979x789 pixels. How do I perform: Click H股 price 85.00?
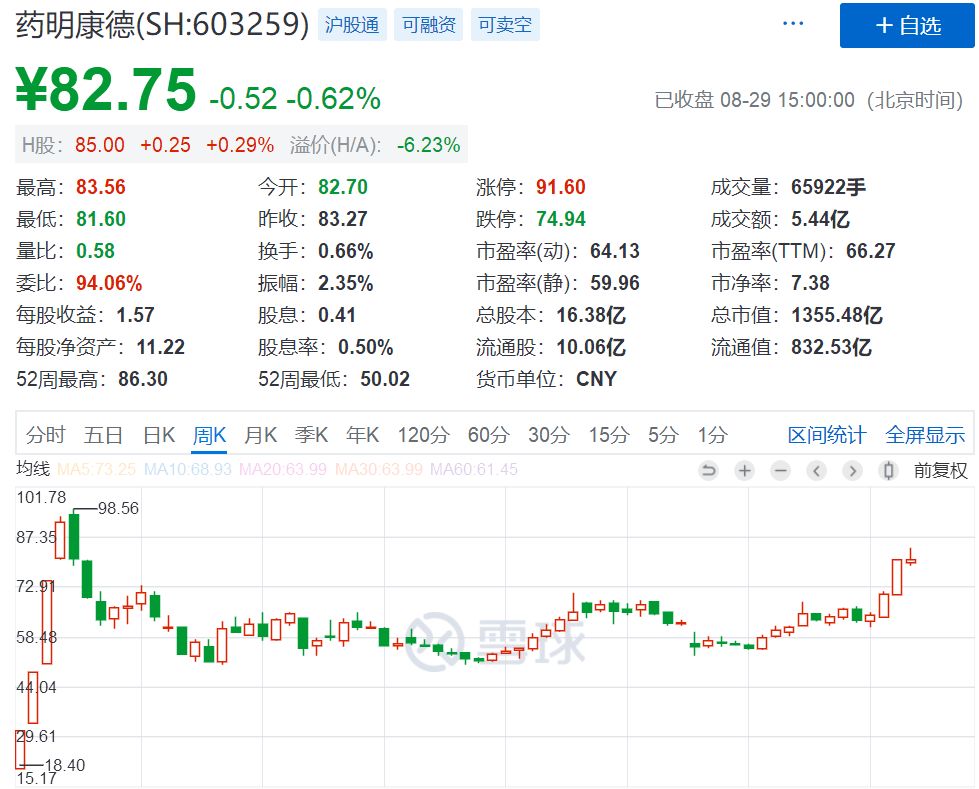point(100,145)
